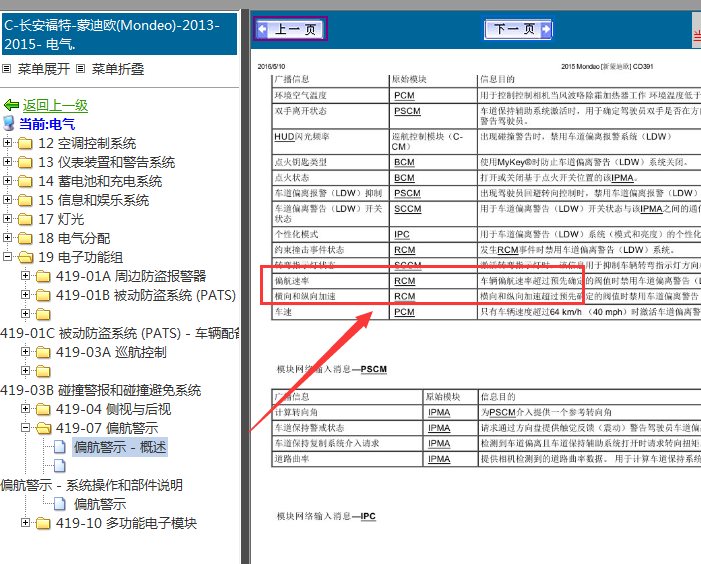This screenshot has width=701, height=564.
Task: Click title C-长安福特-蒙迪欧(Mondeo) header
Action: coord(119,34)
